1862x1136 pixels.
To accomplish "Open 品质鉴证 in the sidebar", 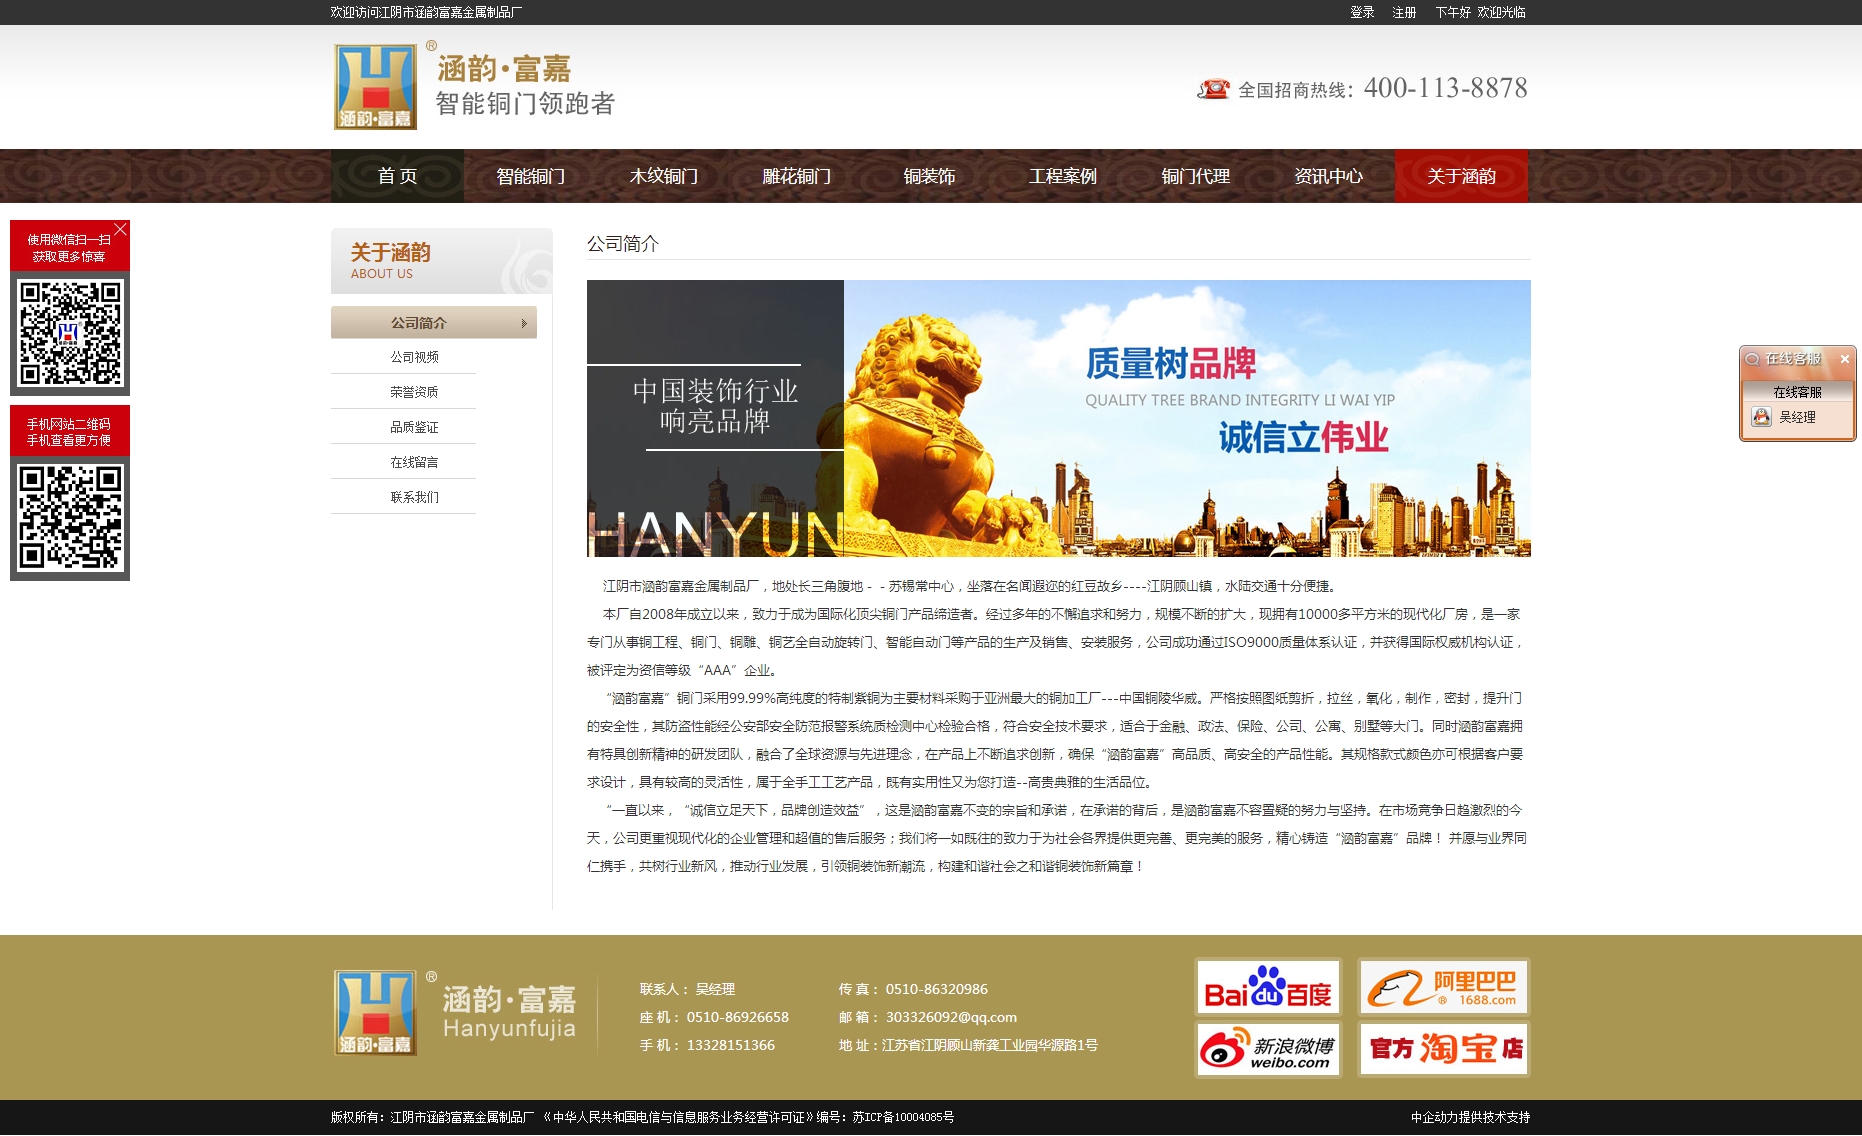I will click(414, 427).
